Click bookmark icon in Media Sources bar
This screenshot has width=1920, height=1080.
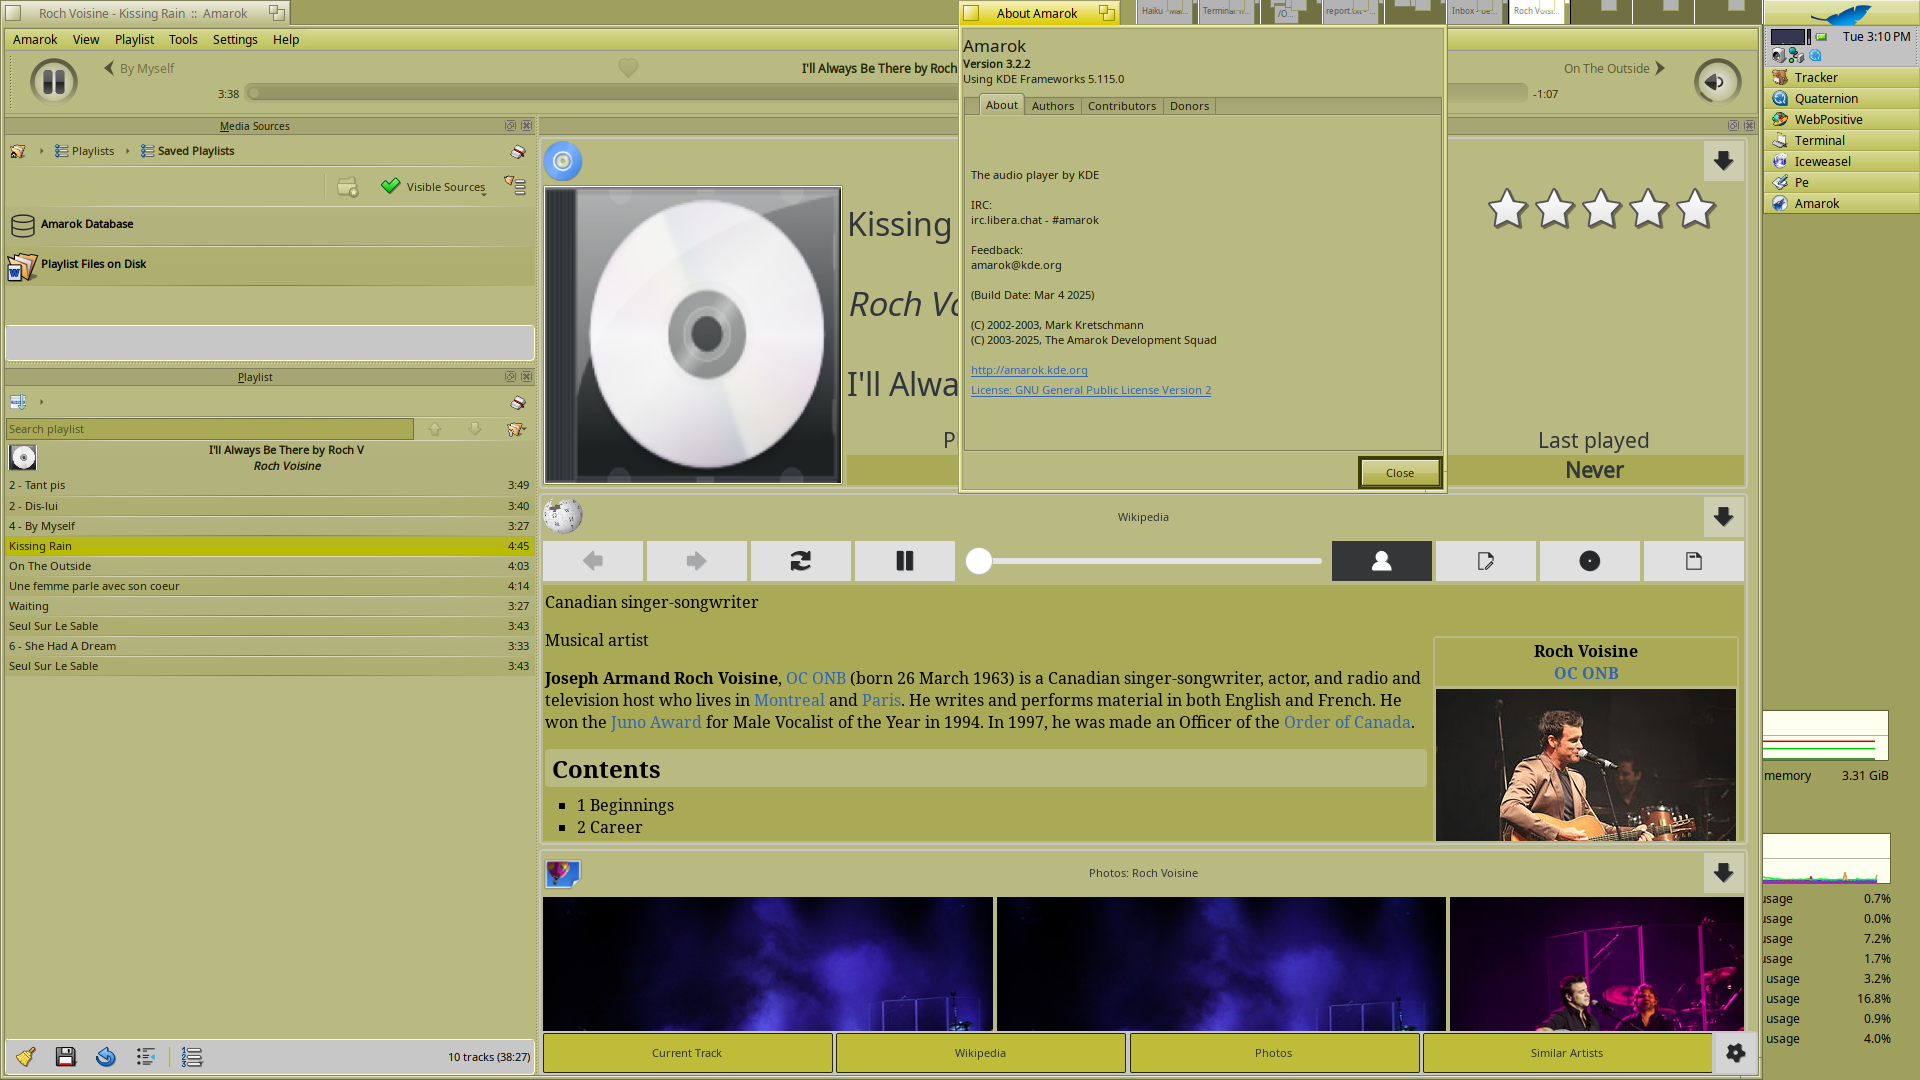(518, 151)
